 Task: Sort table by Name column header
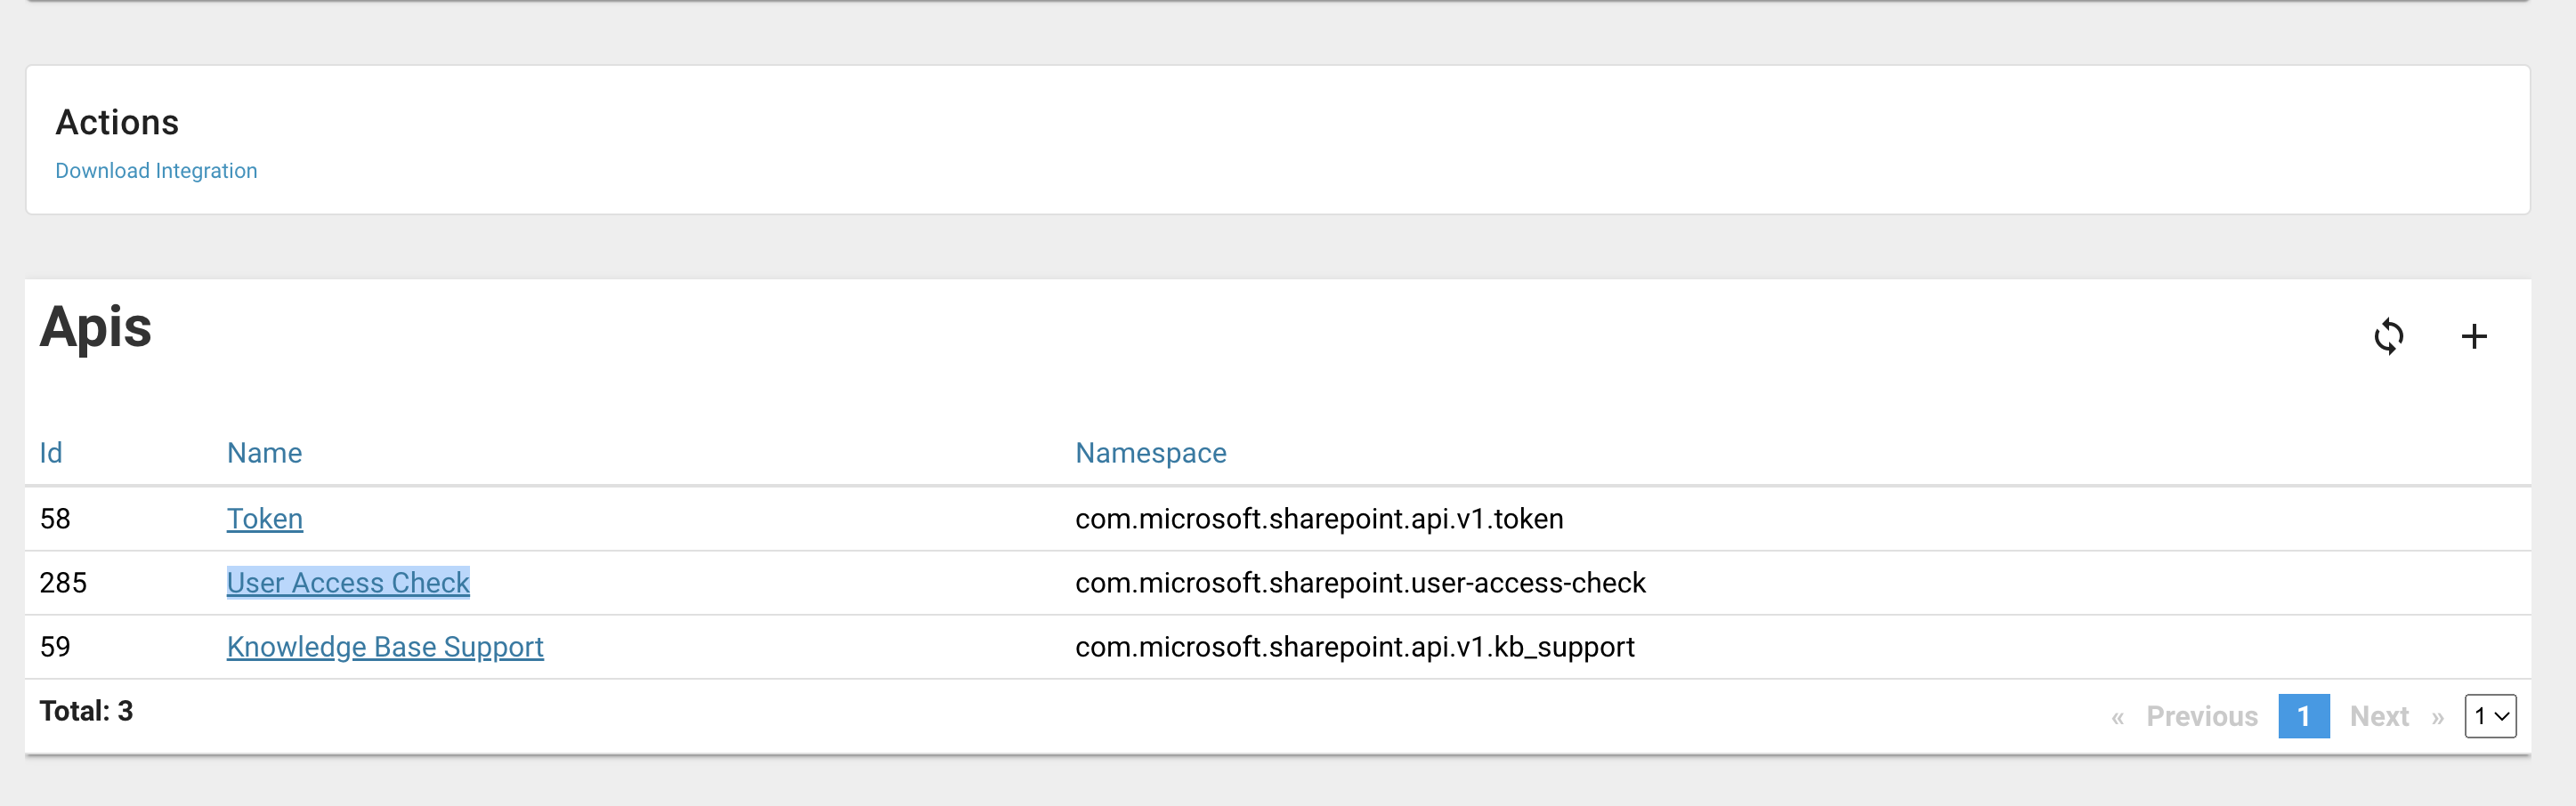pos(264,453)
